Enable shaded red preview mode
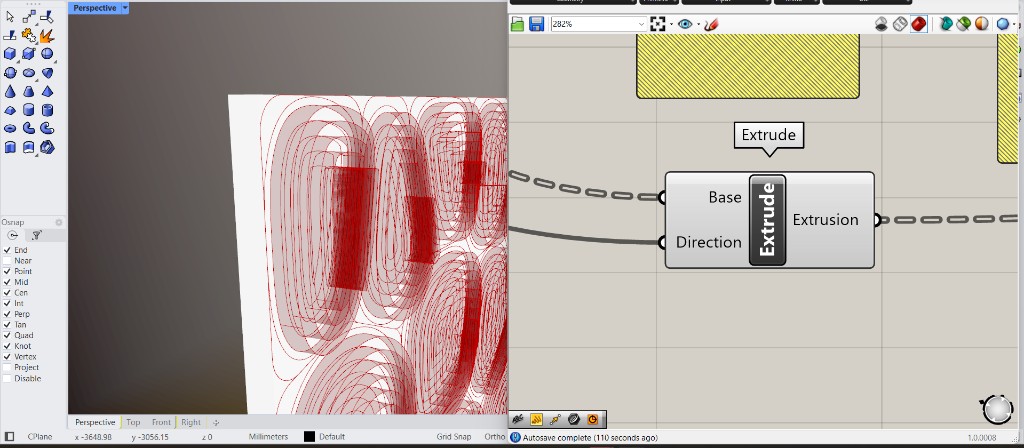The image size is (1024, 448). tap(919, 24)
